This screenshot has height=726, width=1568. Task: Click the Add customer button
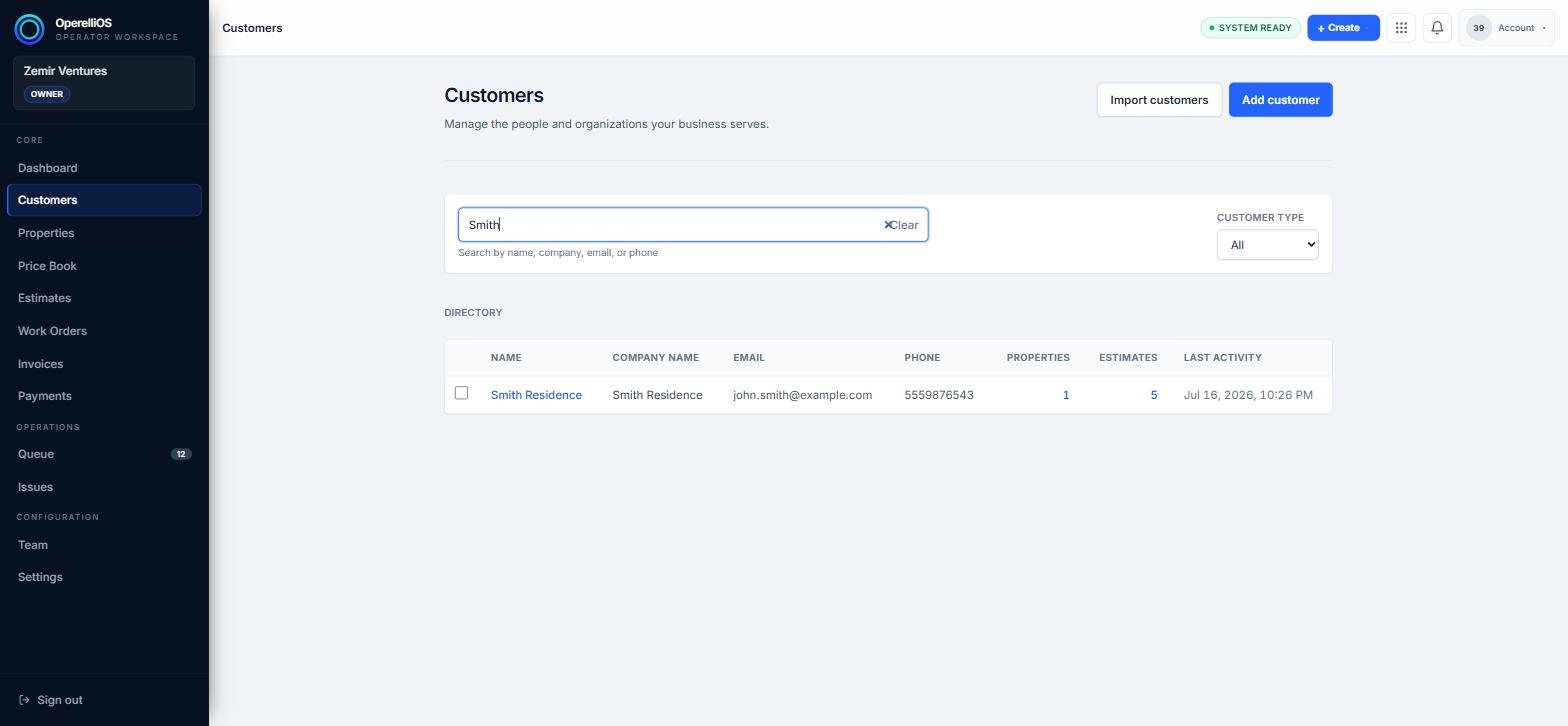tap(1280, 100)
